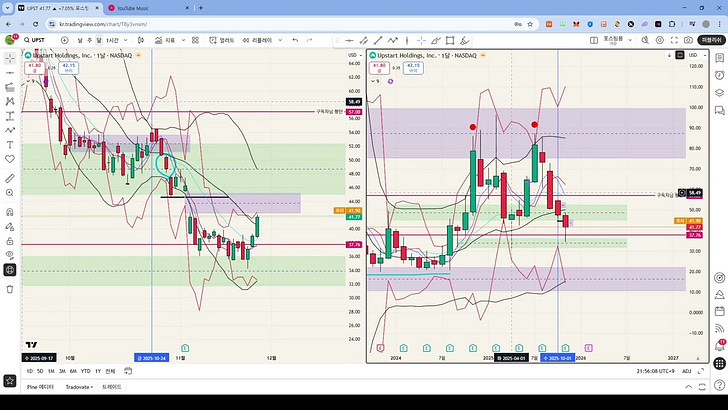The image size is (728, 410).
Task: Enter fullscreen chart mode
Action: [674, 40]
